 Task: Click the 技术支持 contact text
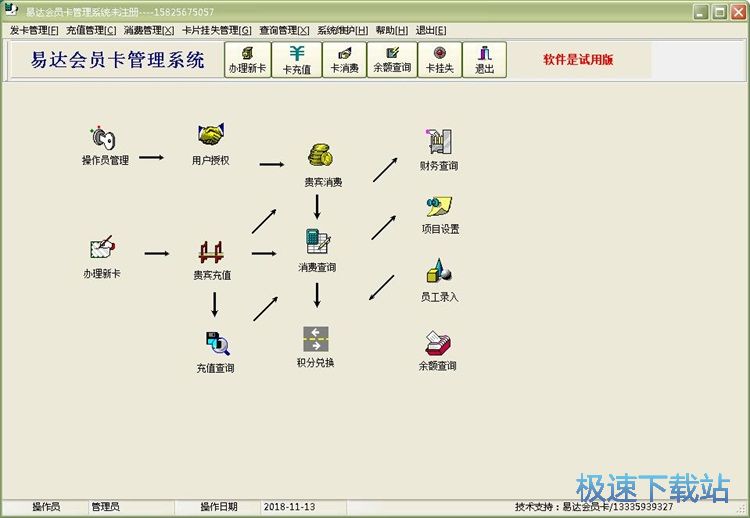[594, 507]
